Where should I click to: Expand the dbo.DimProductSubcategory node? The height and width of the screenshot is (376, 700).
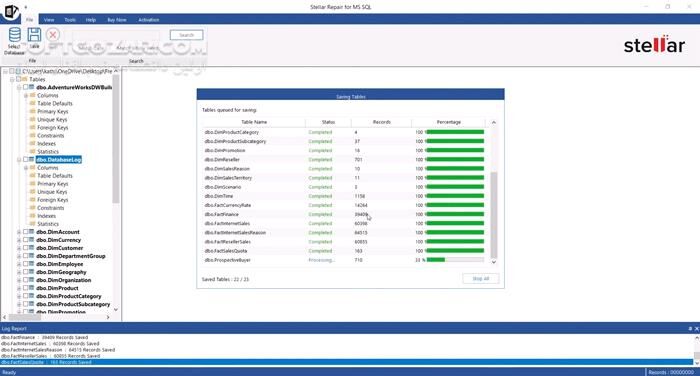pyautogui.click(x=19, y=305)
